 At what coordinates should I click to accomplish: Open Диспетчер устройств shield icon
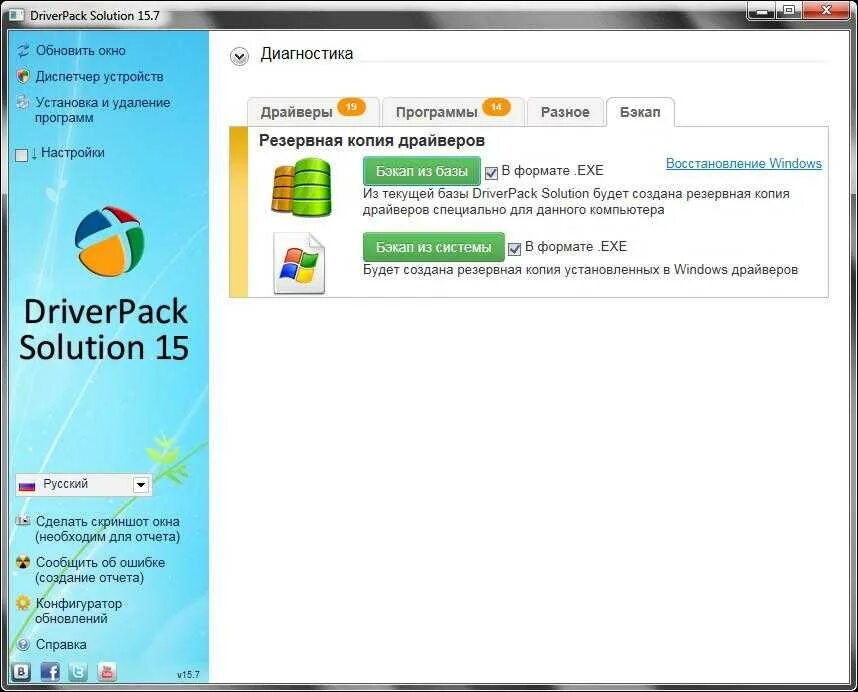click(23, 77)
